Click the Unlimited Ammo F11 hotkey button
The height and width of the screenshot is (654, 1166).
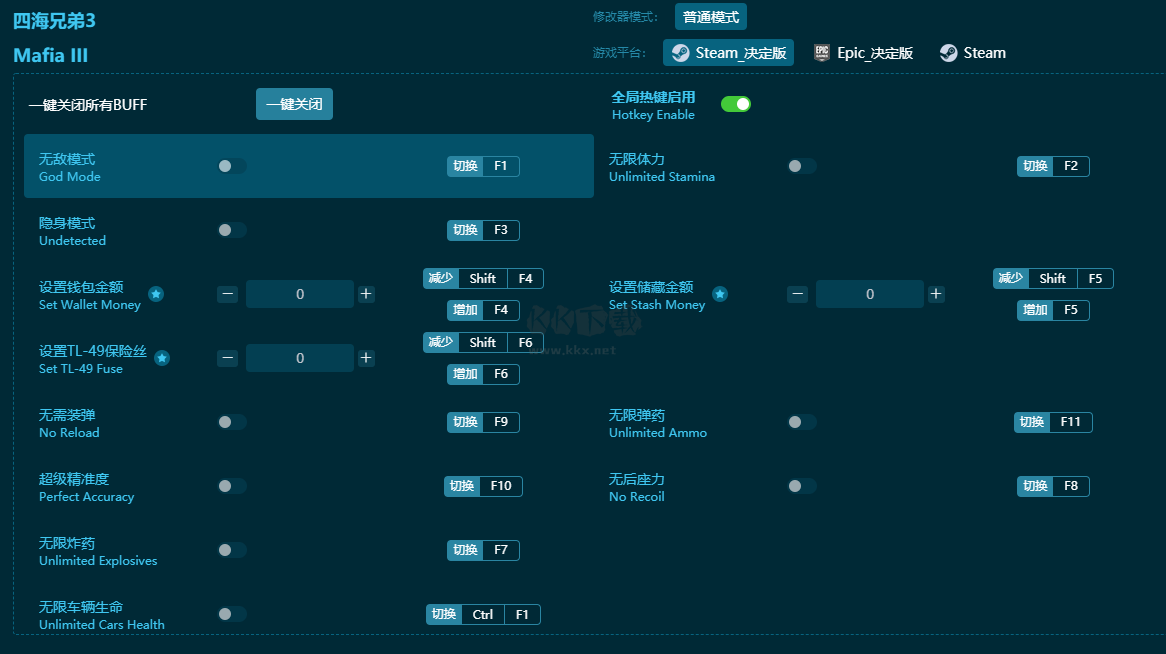pyautogui.click(x=1053, y=422)
